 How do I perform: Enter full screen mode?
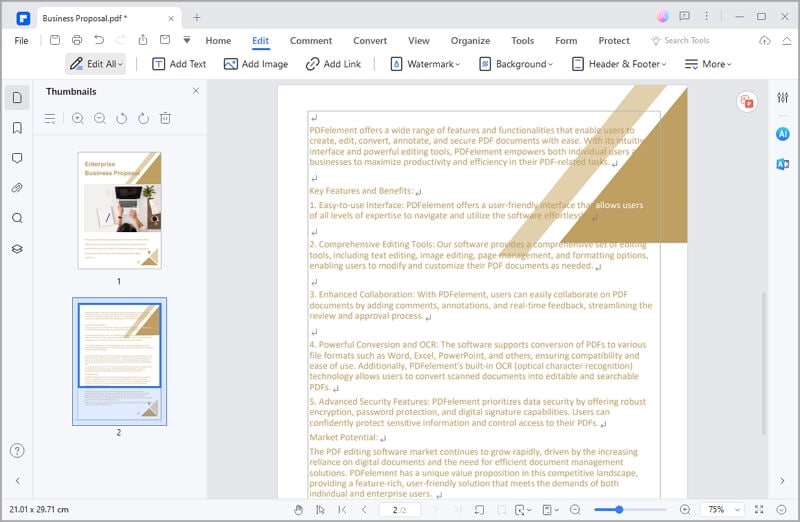point(759,509)
